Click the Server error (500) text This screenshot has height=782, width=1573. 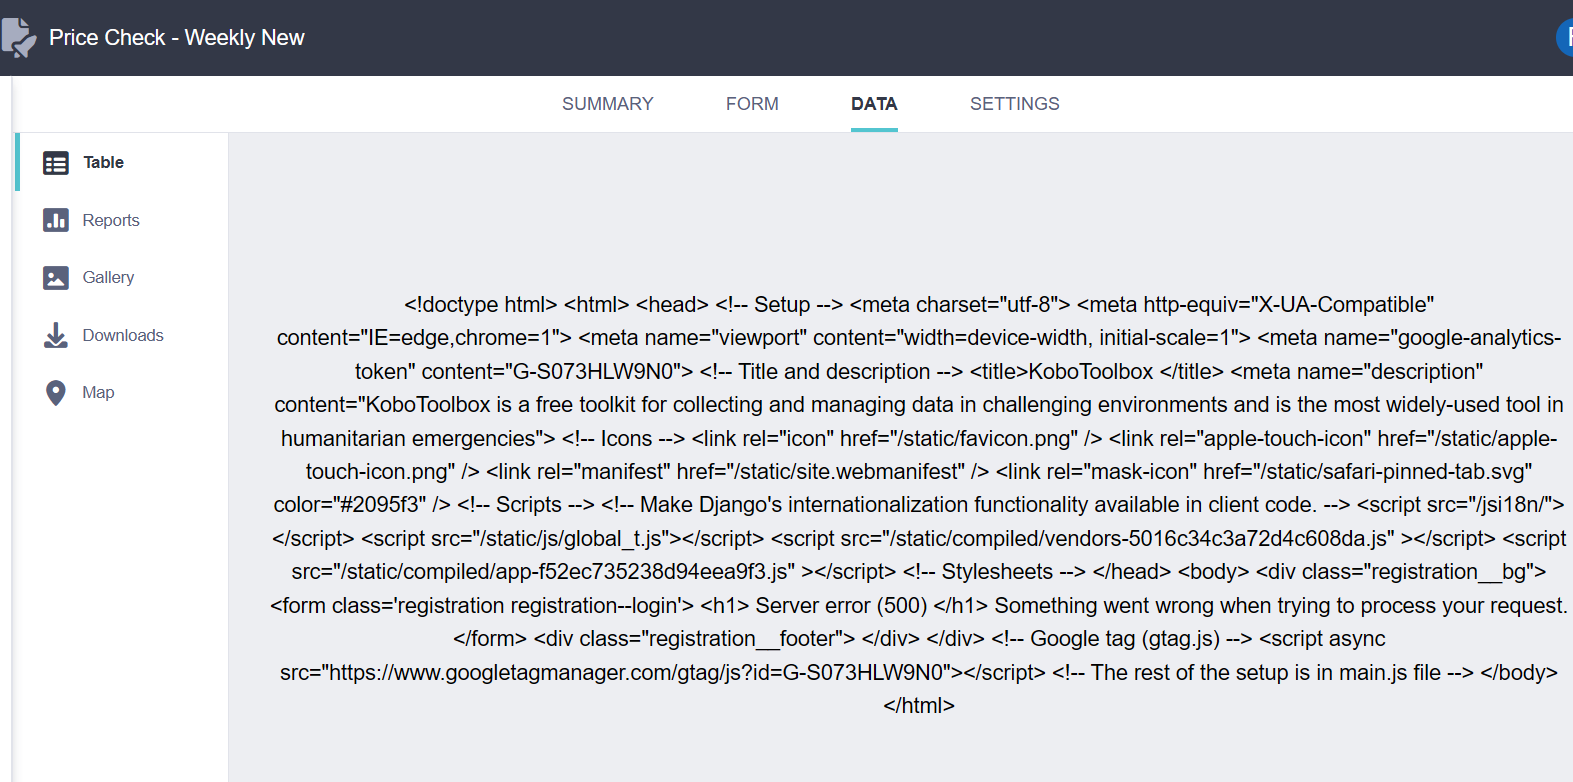(x=841, y=605)
